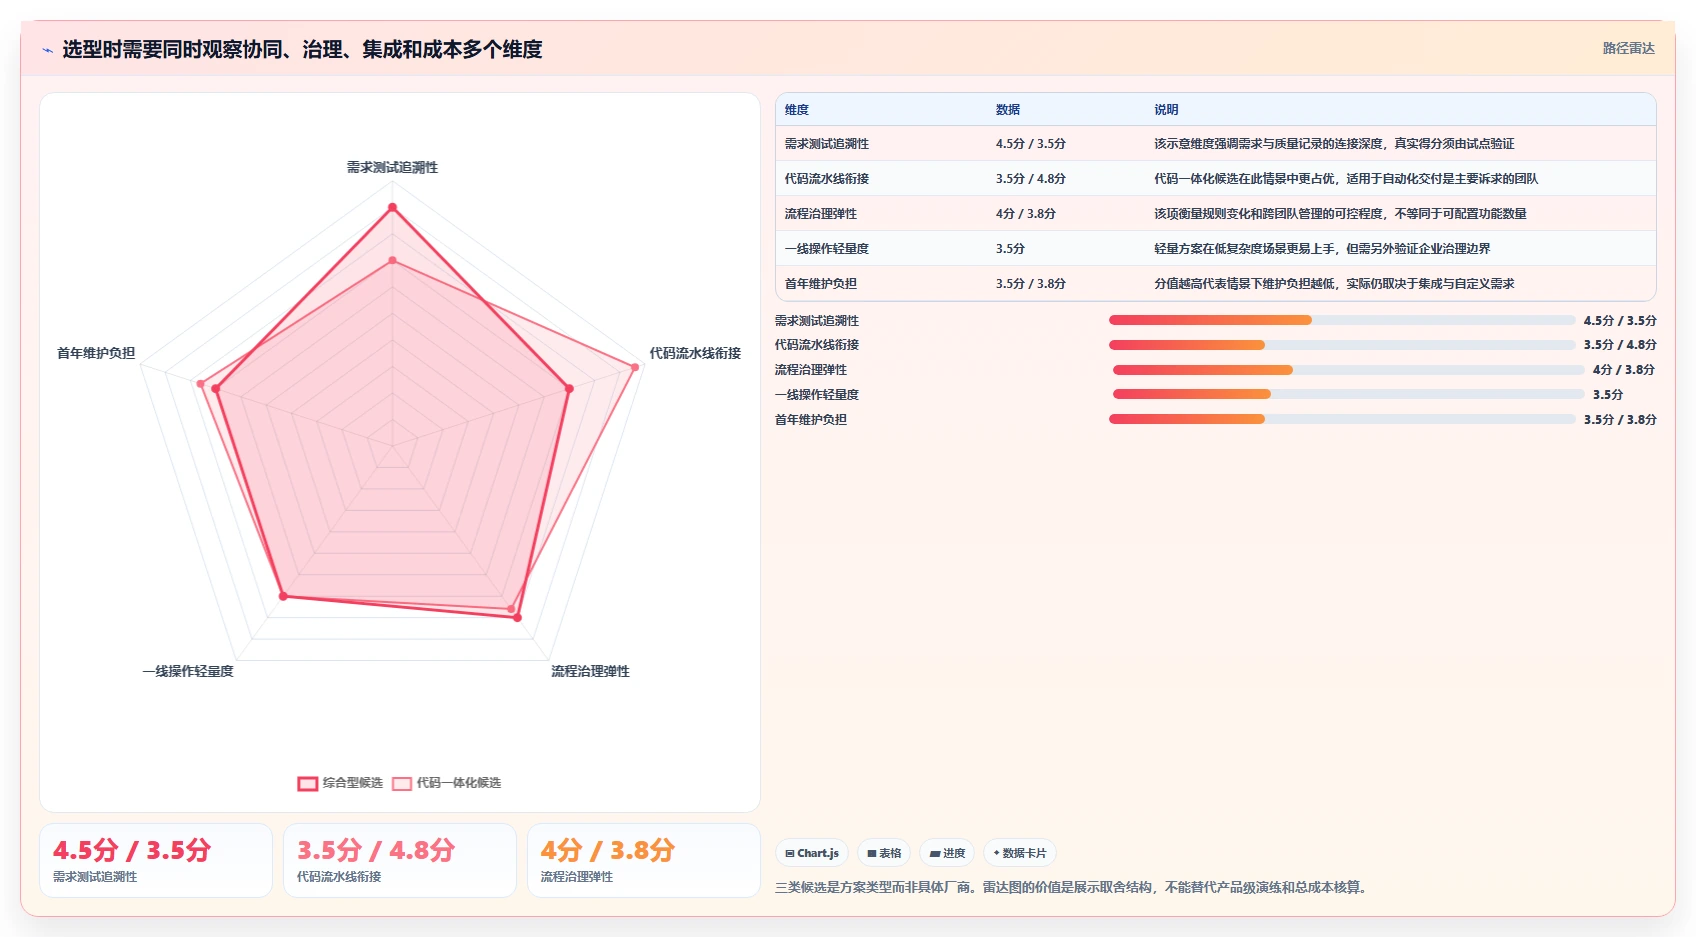Click the 首年维护负担 radar axis label
Image resolution: width=1696 pixels, height=937 pixels.
coord(96,353)
